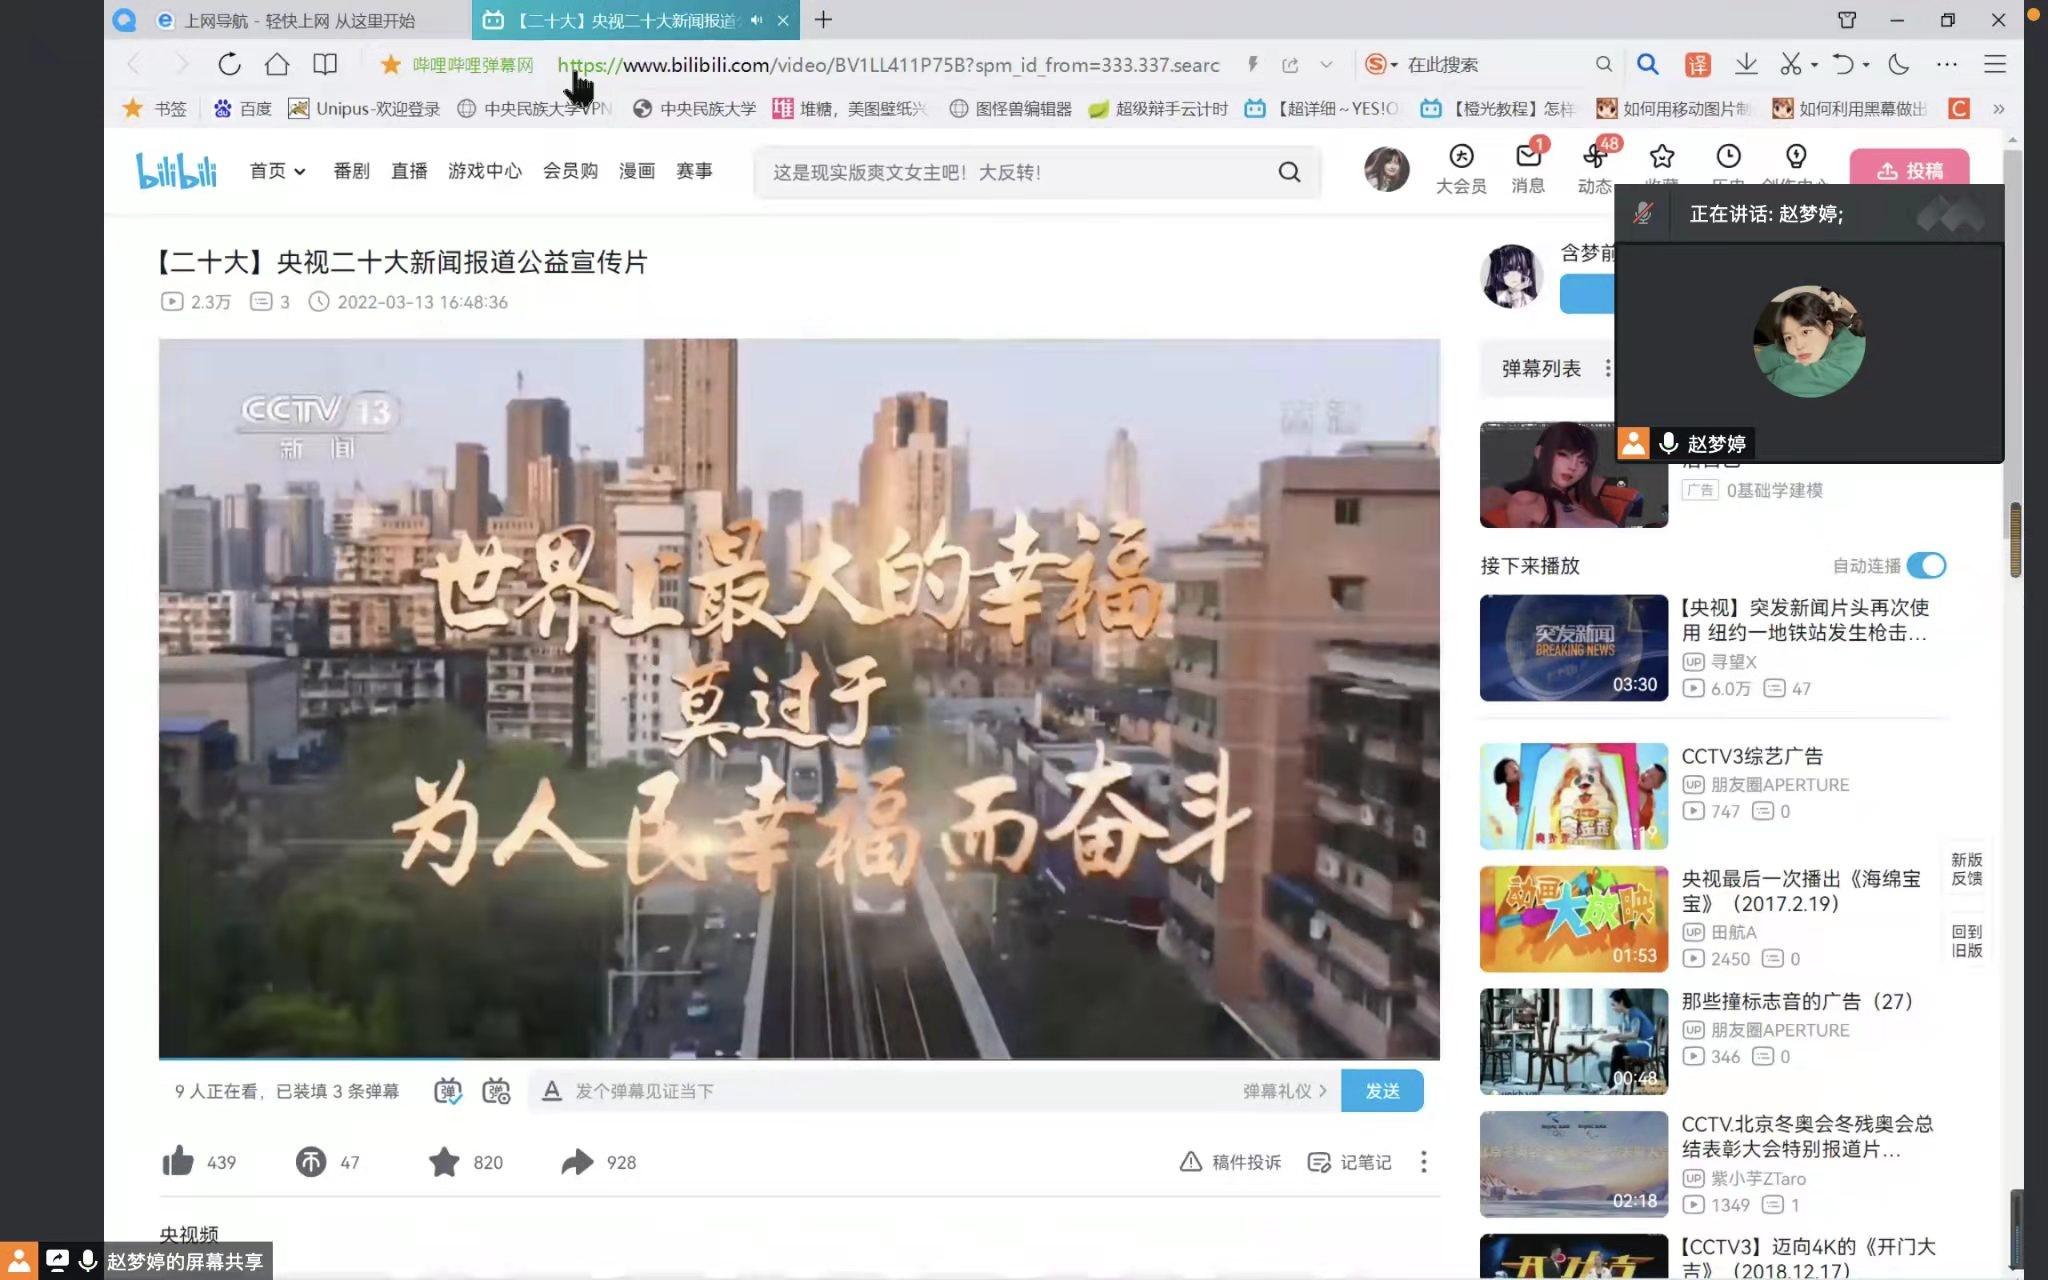The width and height of the screenshot is (2048, 1280).
Task: Click the pink 投稿 upload button
Action: [1909, 170]
